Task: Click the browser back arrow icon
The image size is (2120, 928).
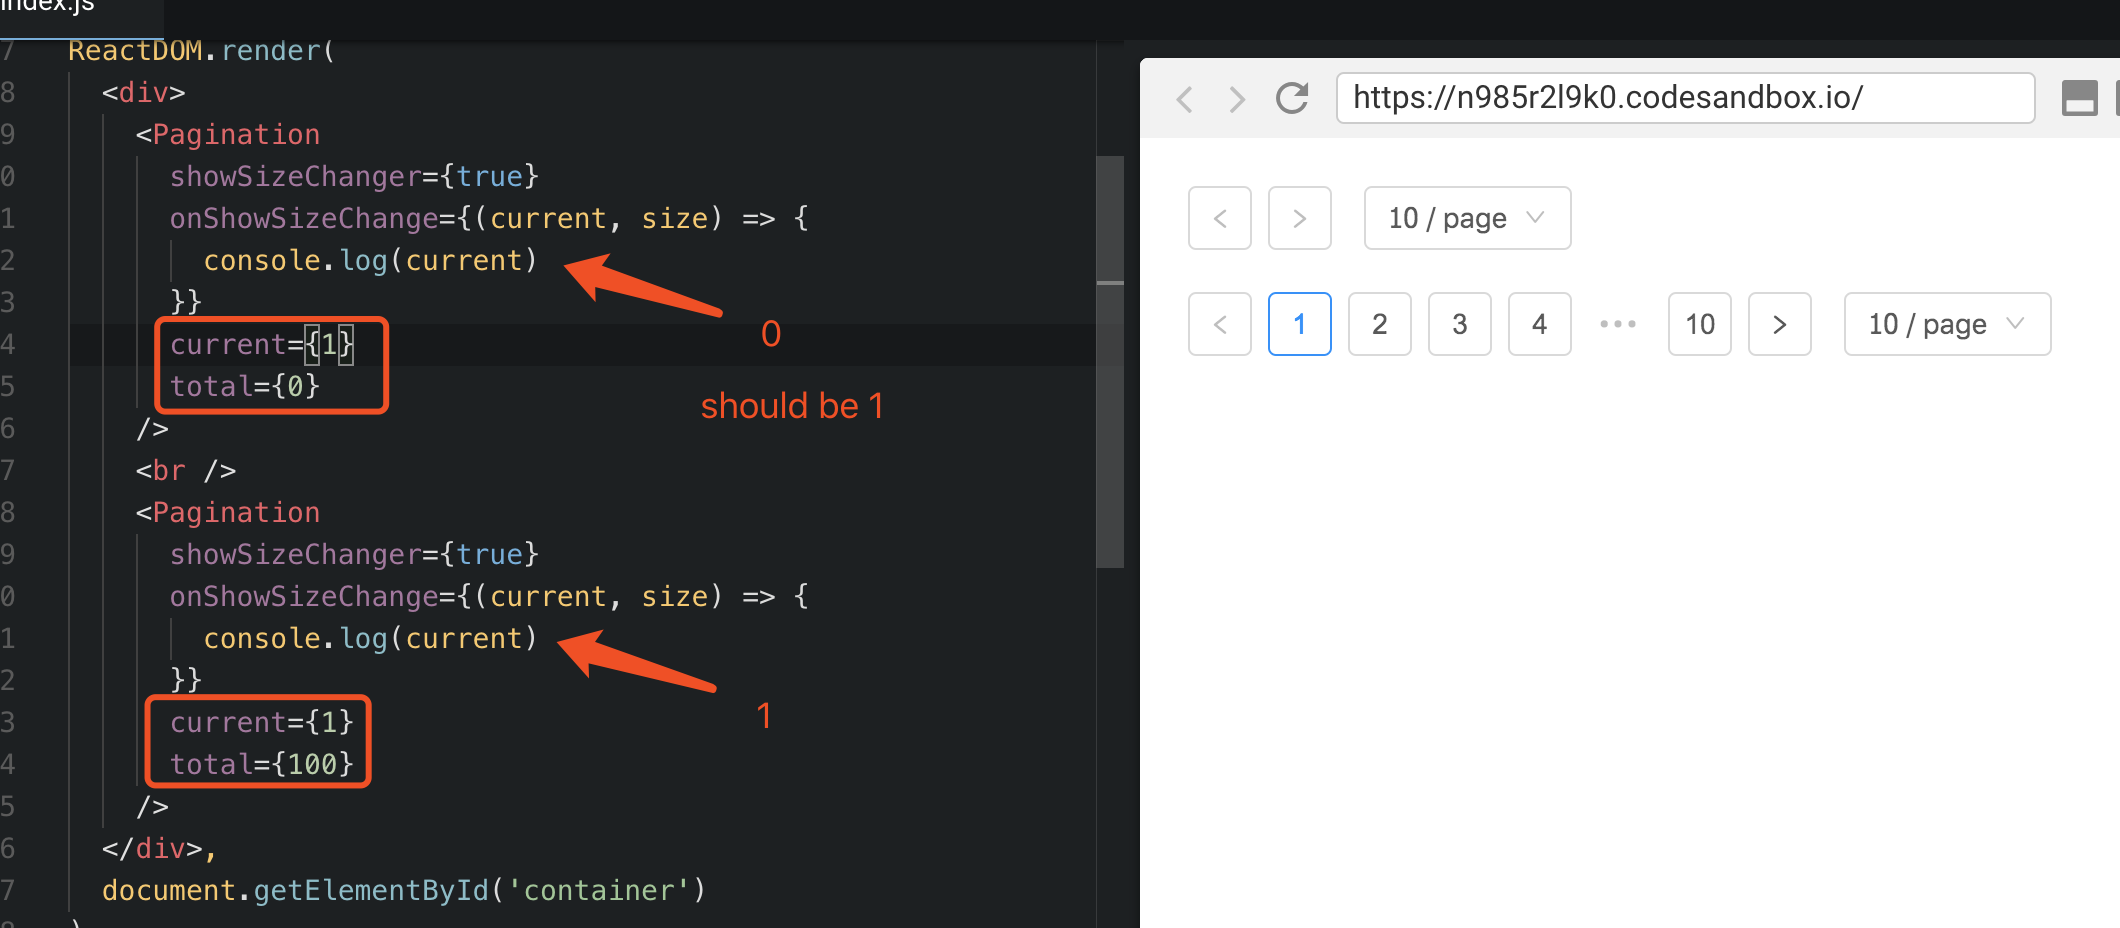Action: 1185,98
